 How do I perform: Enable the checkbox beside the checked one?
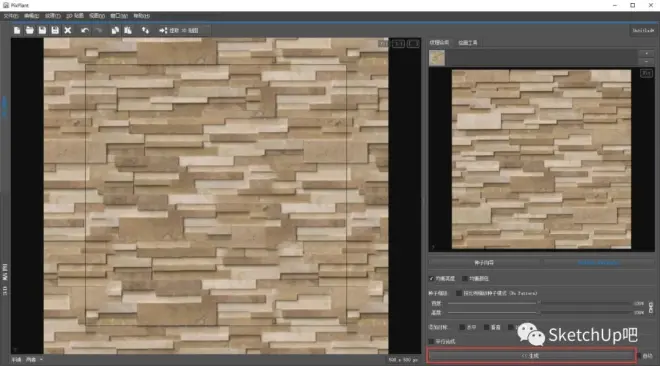coord(465,278)
